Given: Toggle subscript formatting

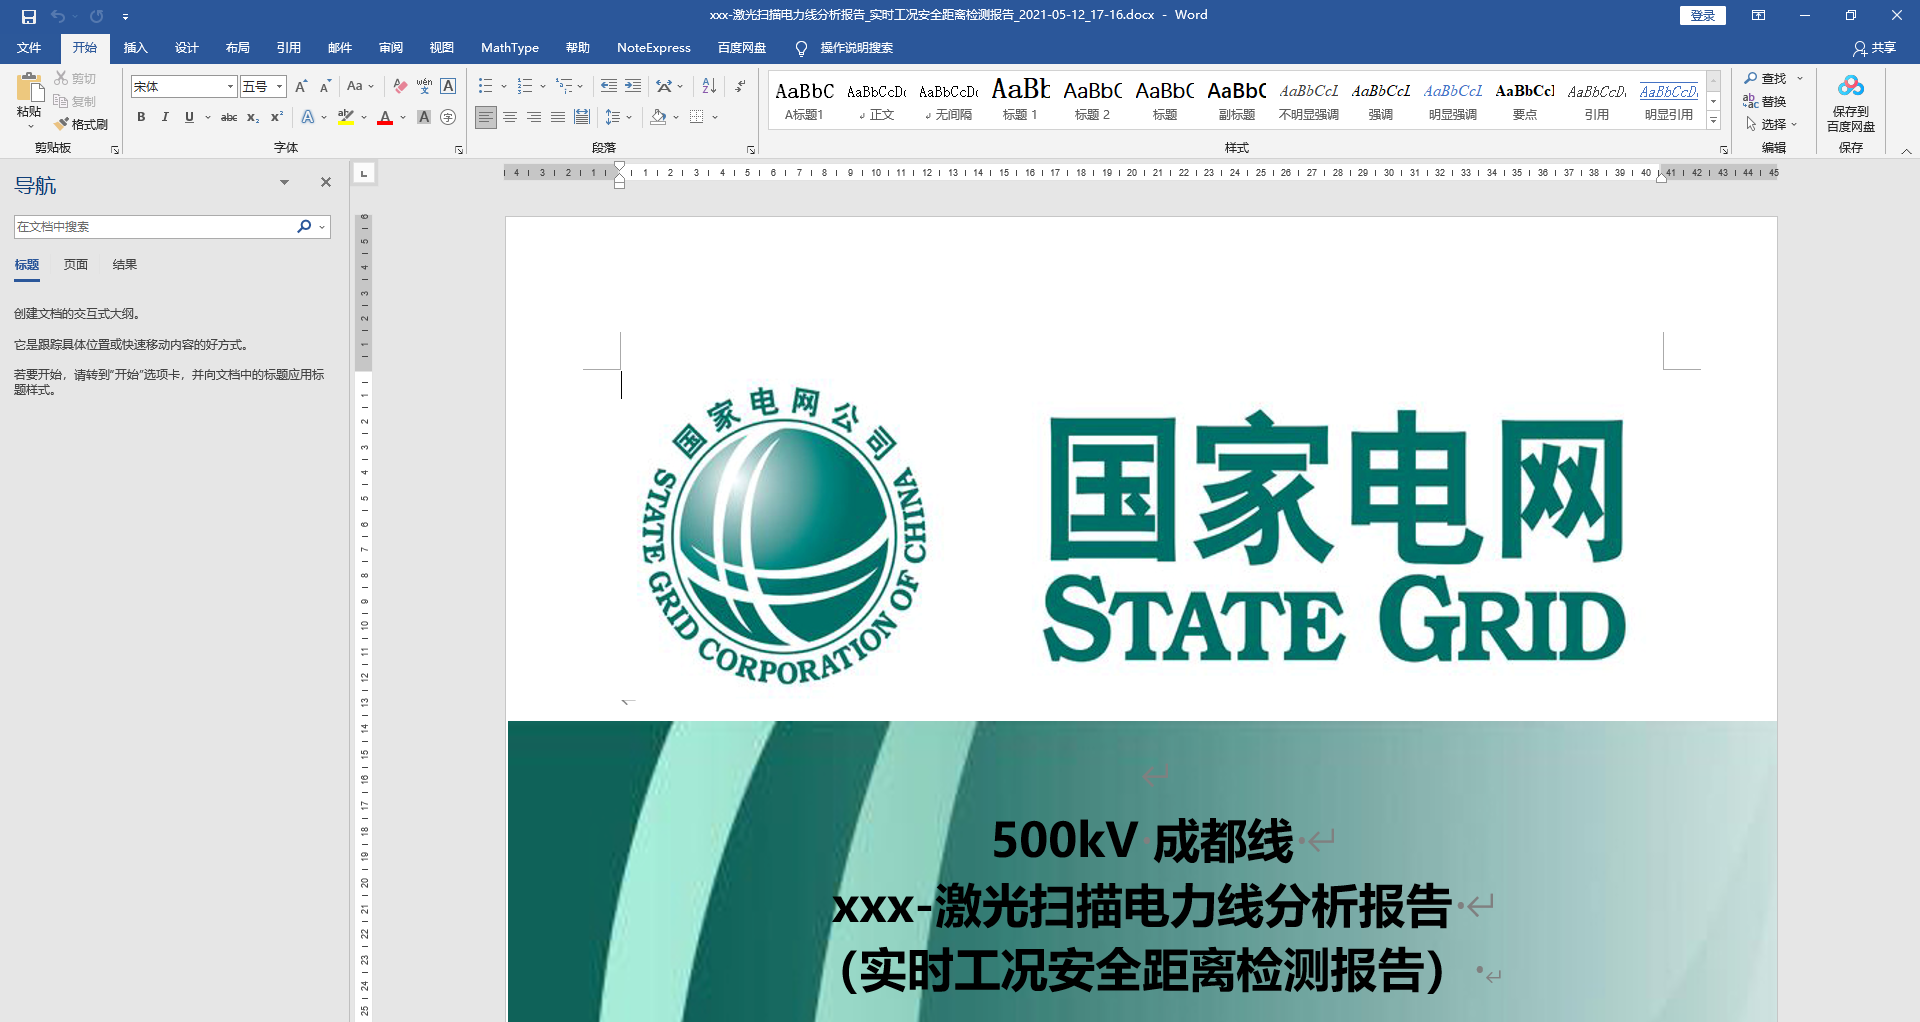Looking at the screenshot, I should pos(253,117).
